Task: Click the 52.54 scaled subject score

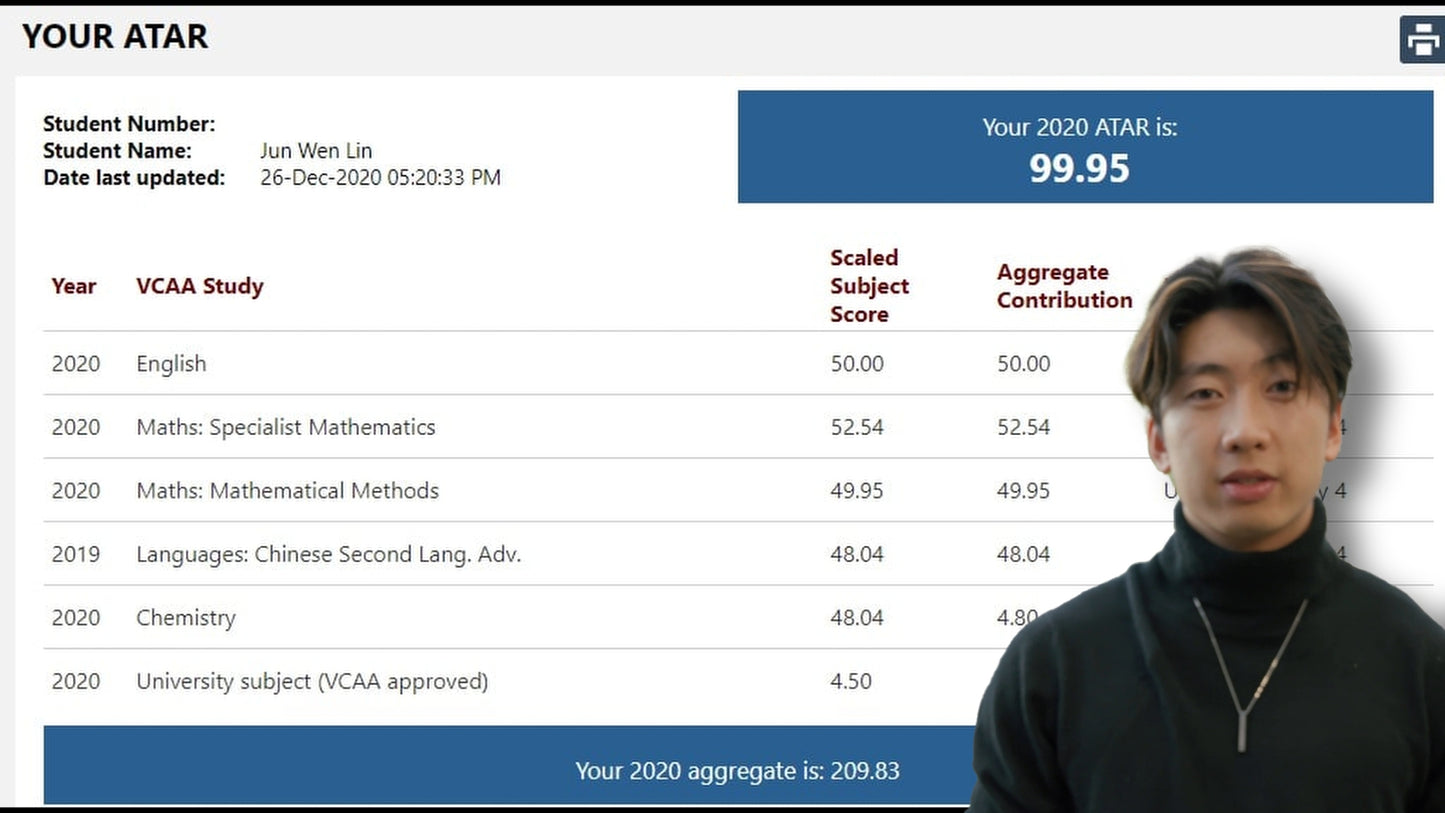Action: point(857,427)
